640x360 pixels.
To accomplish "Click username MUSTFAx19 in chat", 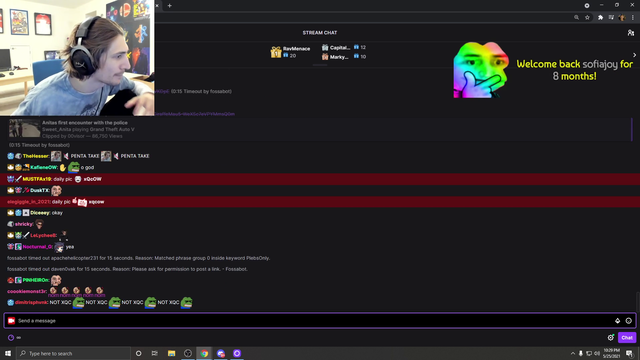I will [37, 179].
